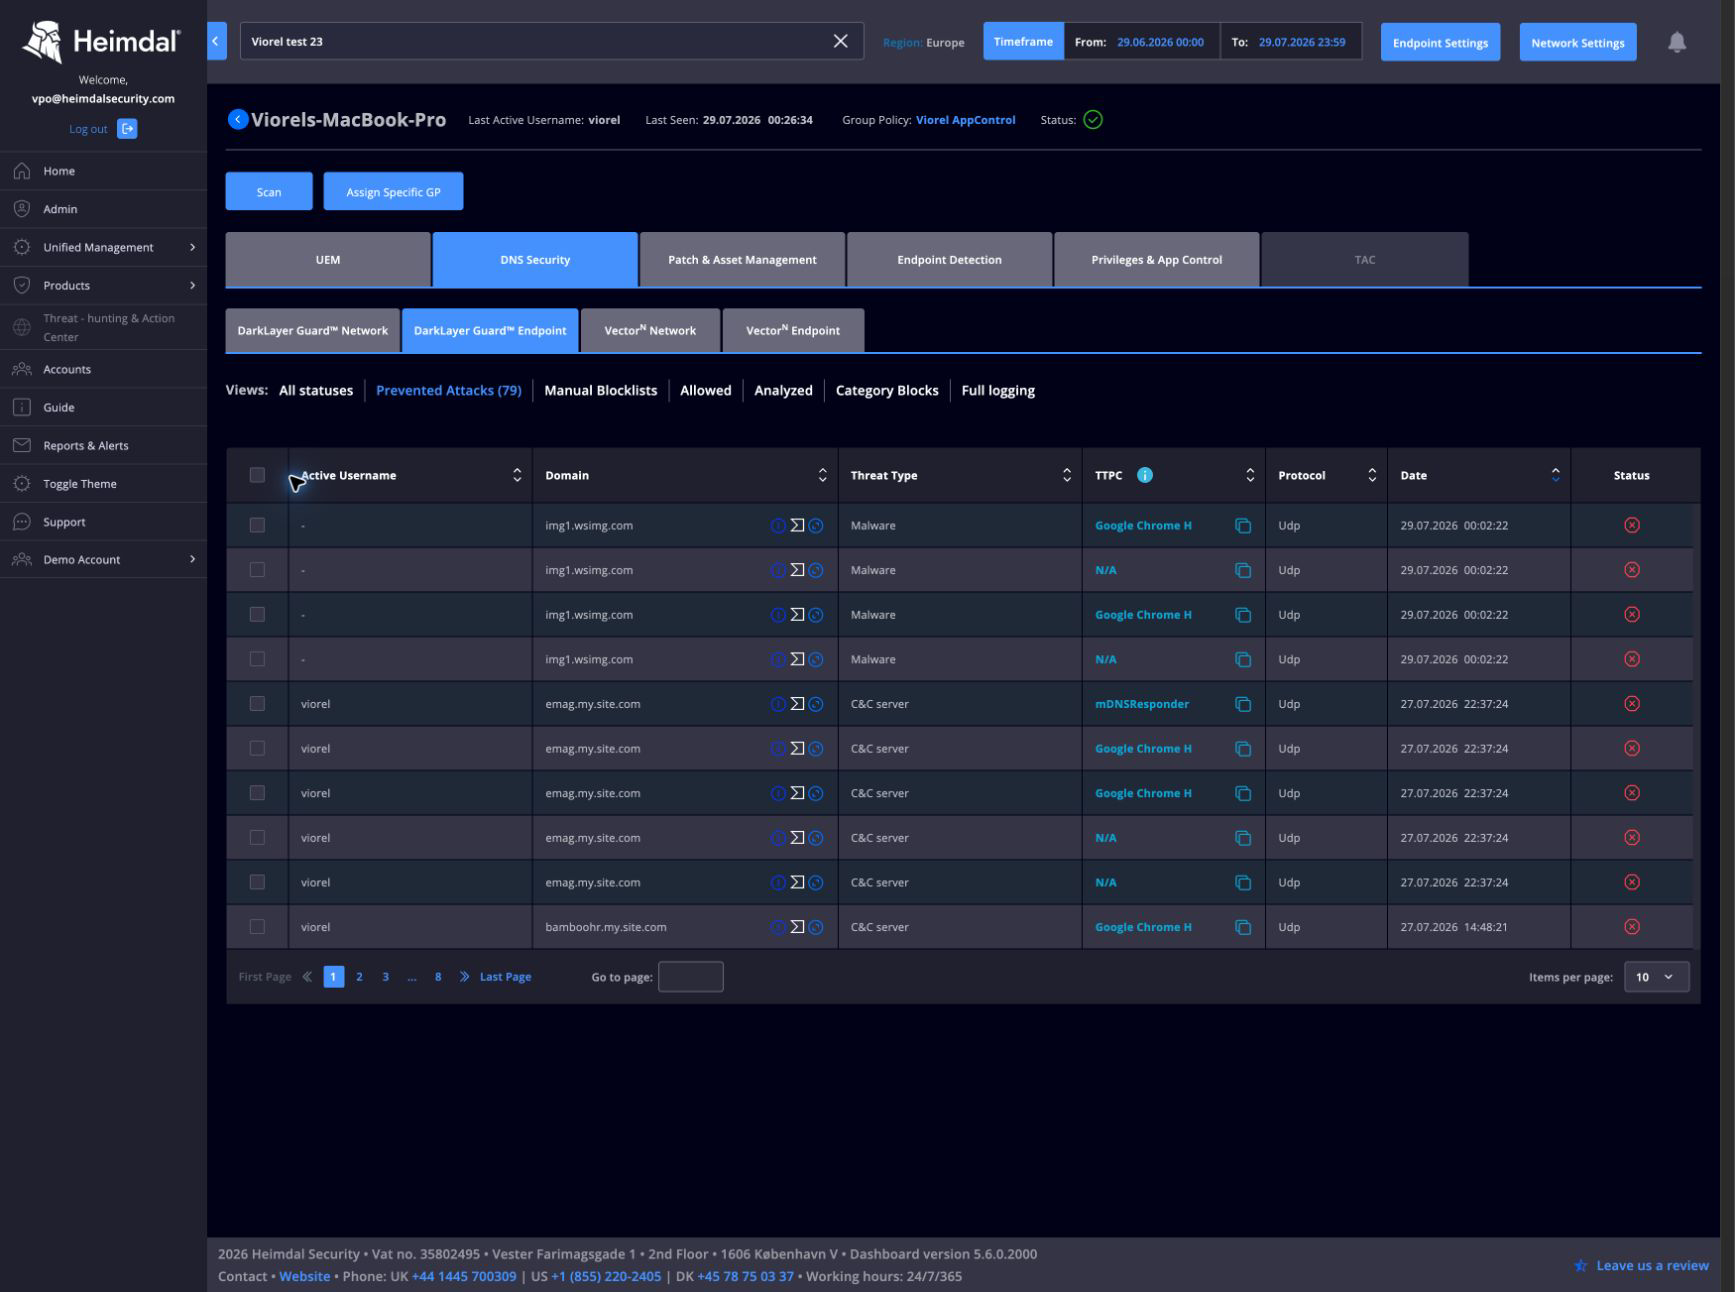Screen dimensions: 1735x1292
Task: Open the Viorel AppControl group policy link
Action: [x=965, y=120]
